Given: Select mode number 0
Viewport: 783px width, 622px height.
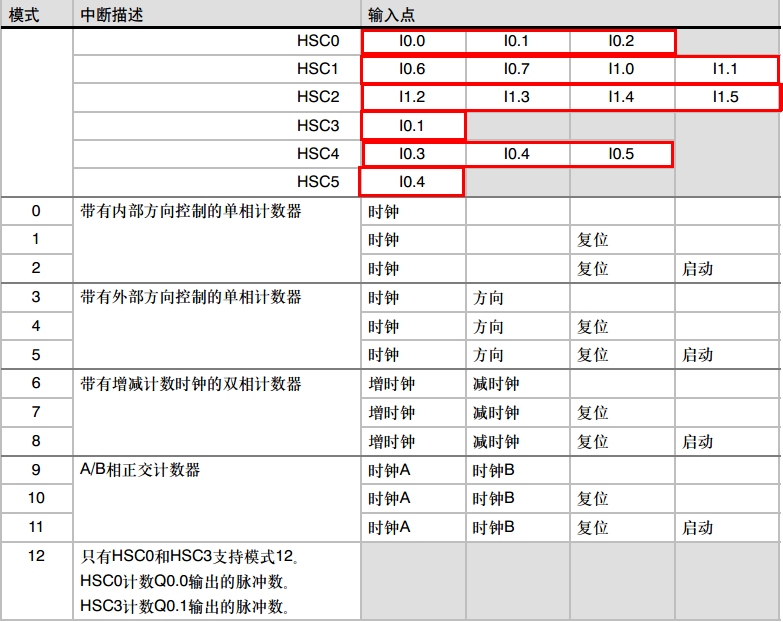Looking at the screenshot, I should tap(36, 211).
